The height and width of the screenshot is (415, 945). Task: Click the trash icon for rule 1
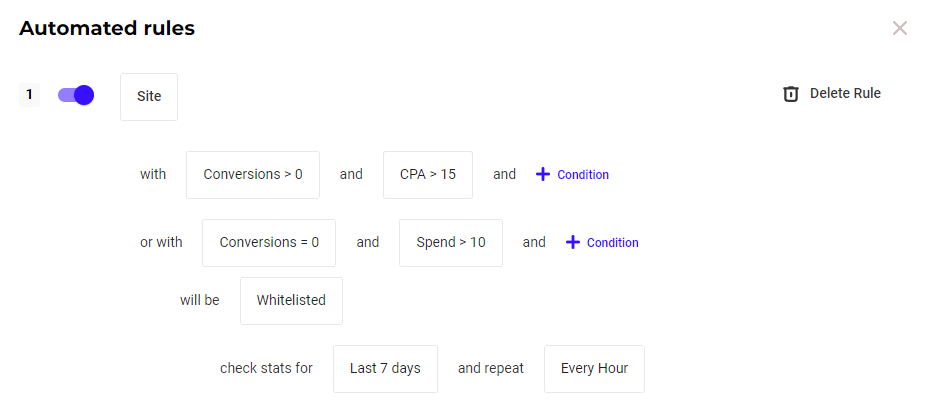coord(790,94)
